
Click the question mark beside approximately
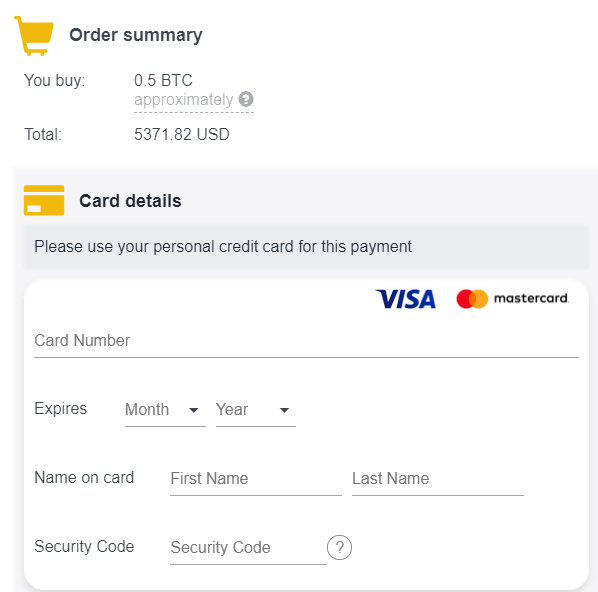click(x=246, y=99)
